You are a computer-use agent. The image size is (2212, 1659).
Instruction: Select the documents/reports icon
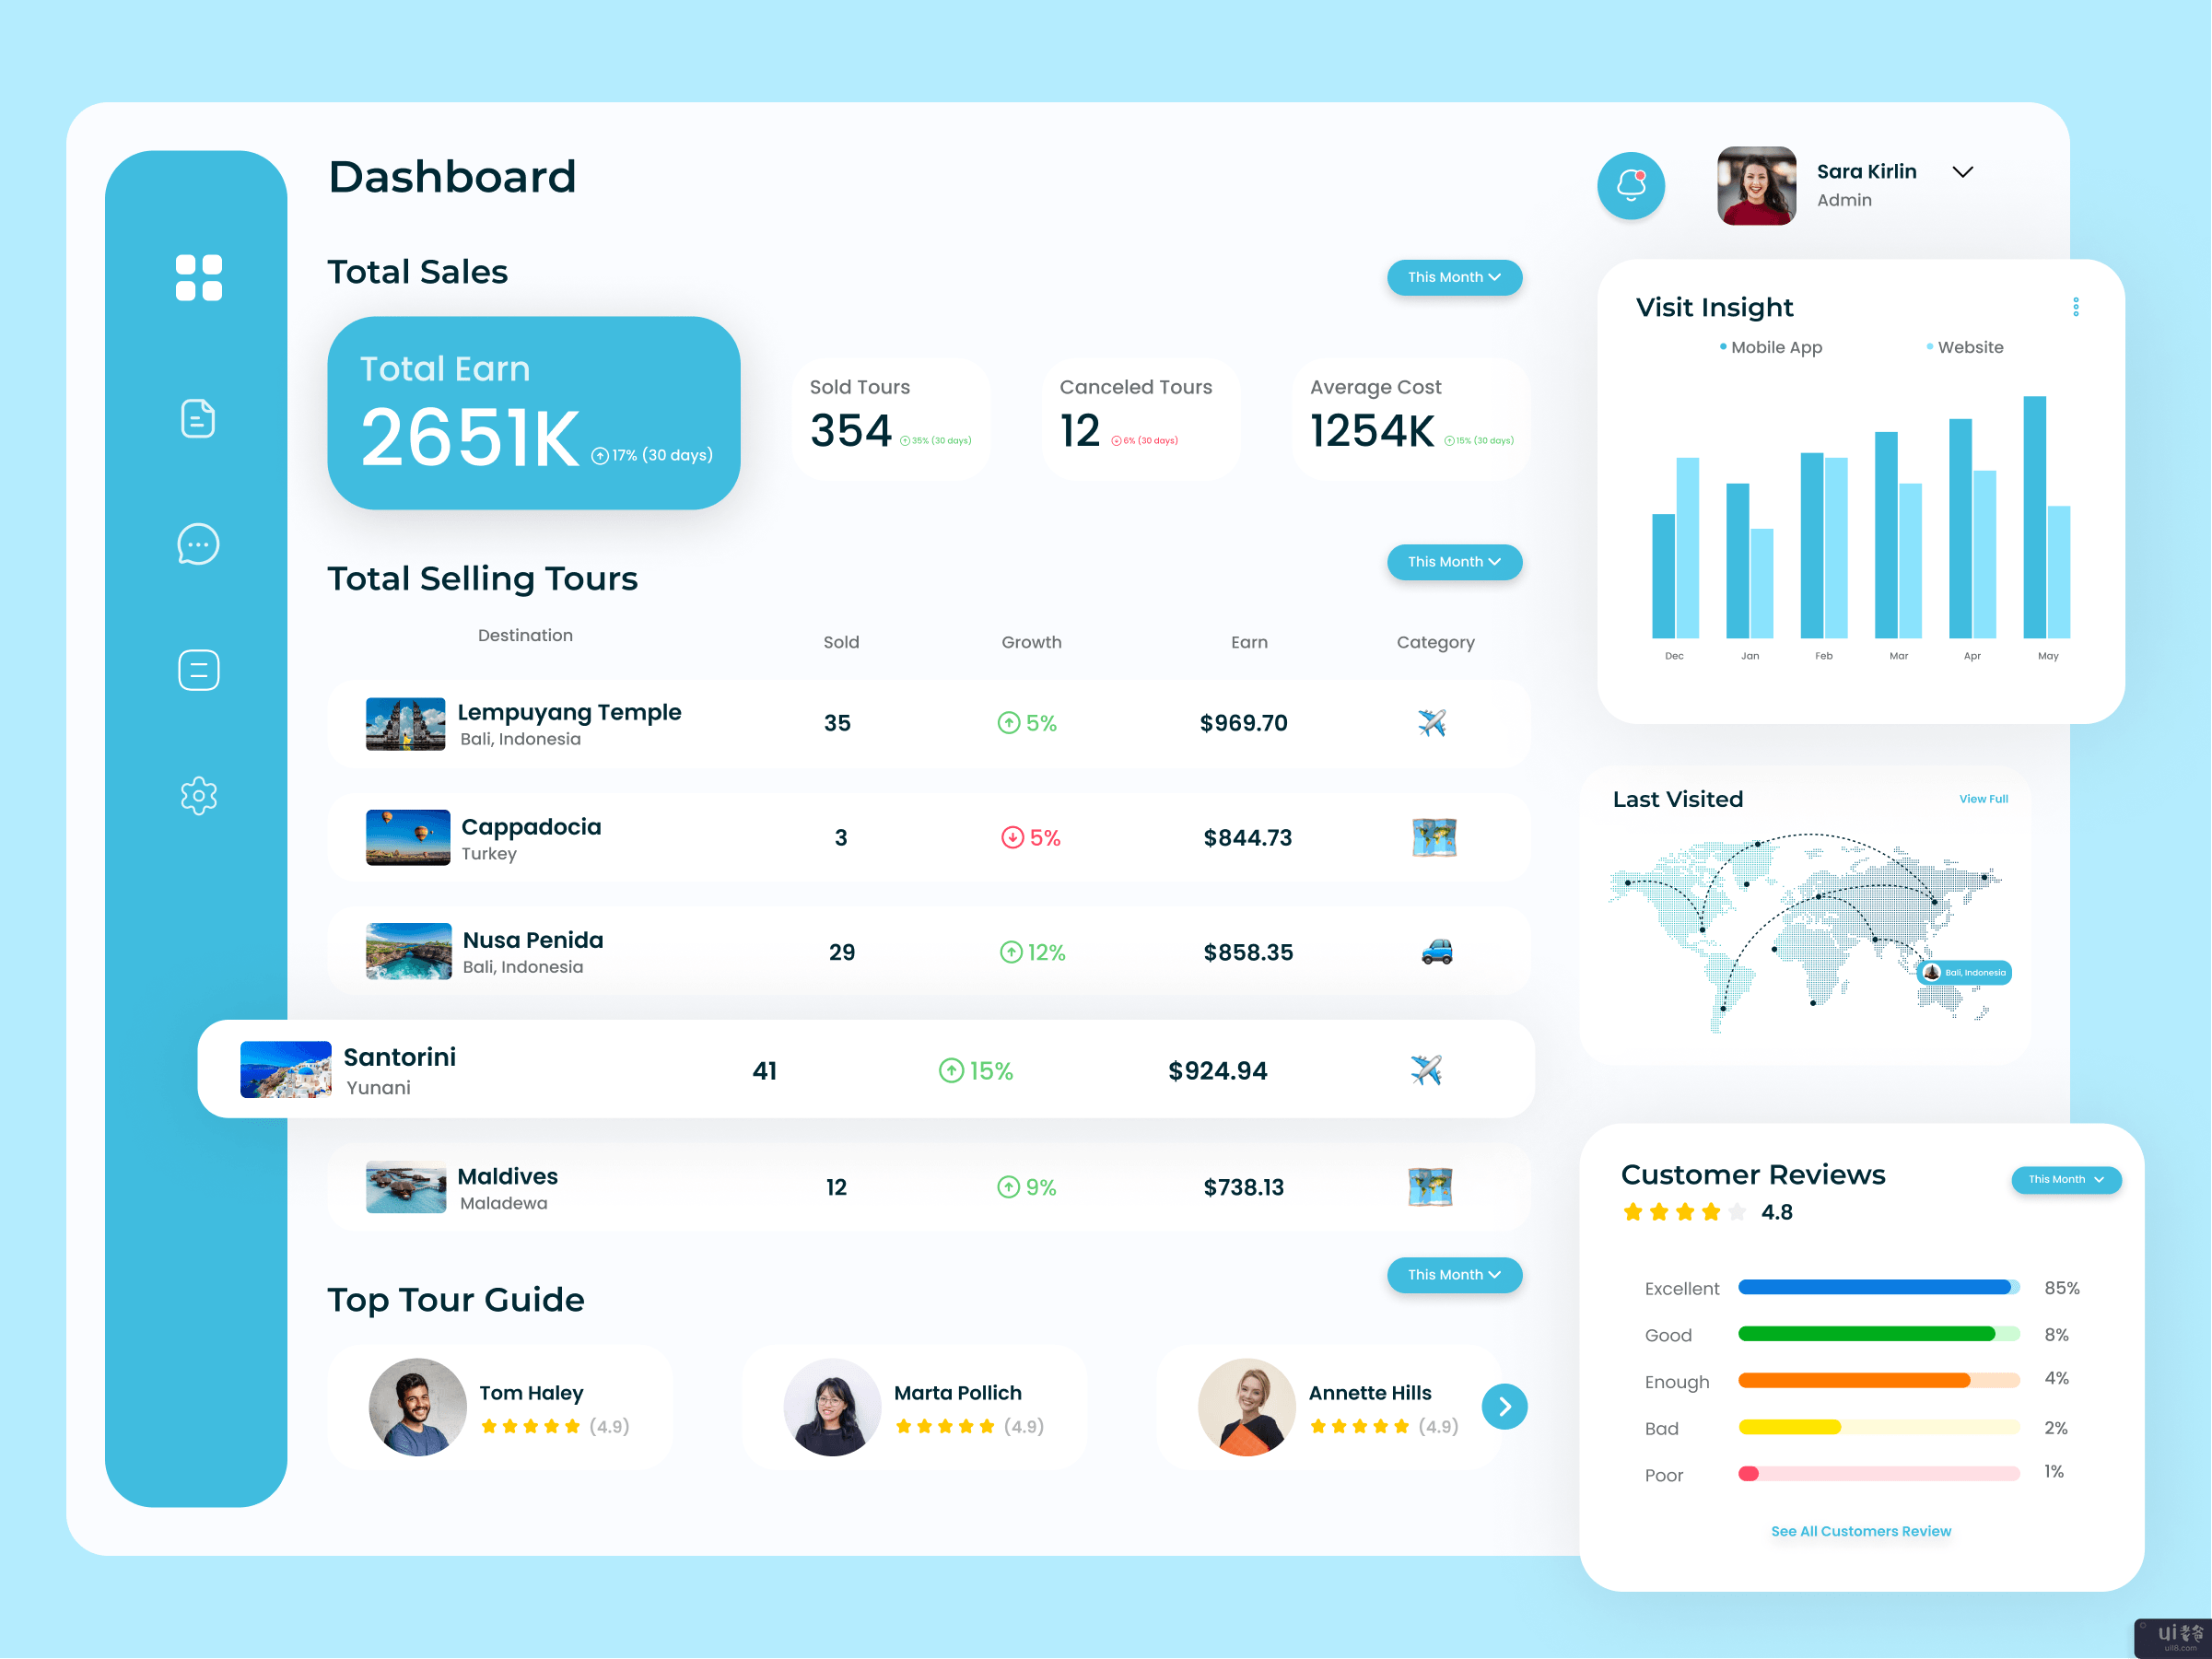(195, 413)
